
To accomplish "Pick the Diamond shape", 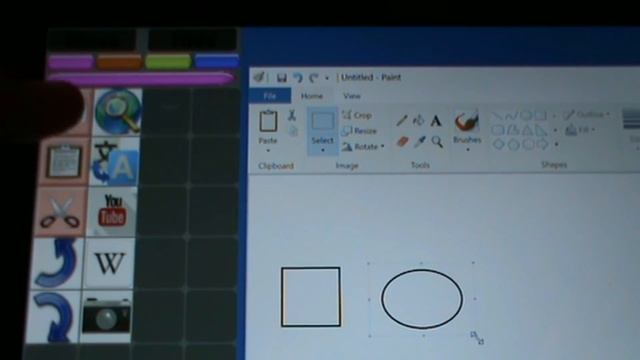I will [x=498, y=144].
